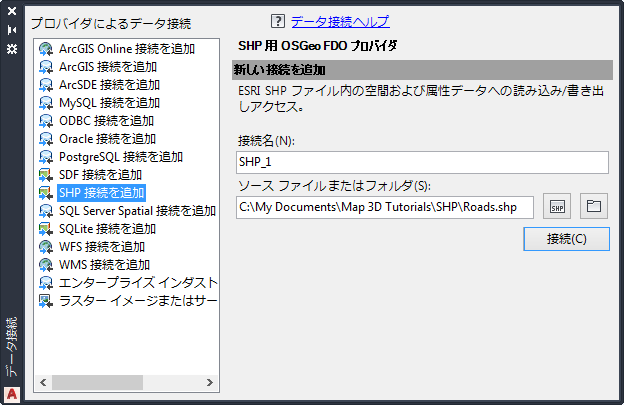Select SHP 接続を追加
This screenshot has width=624, height=405.
coord(101,193)
